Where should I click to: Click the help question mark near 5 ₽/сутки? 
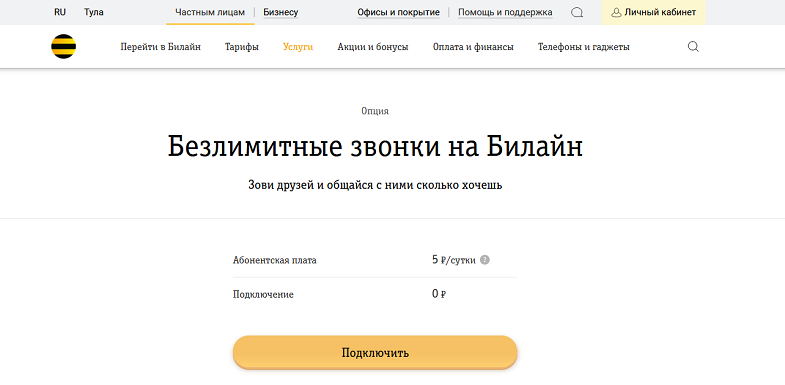tap(485, 260)
